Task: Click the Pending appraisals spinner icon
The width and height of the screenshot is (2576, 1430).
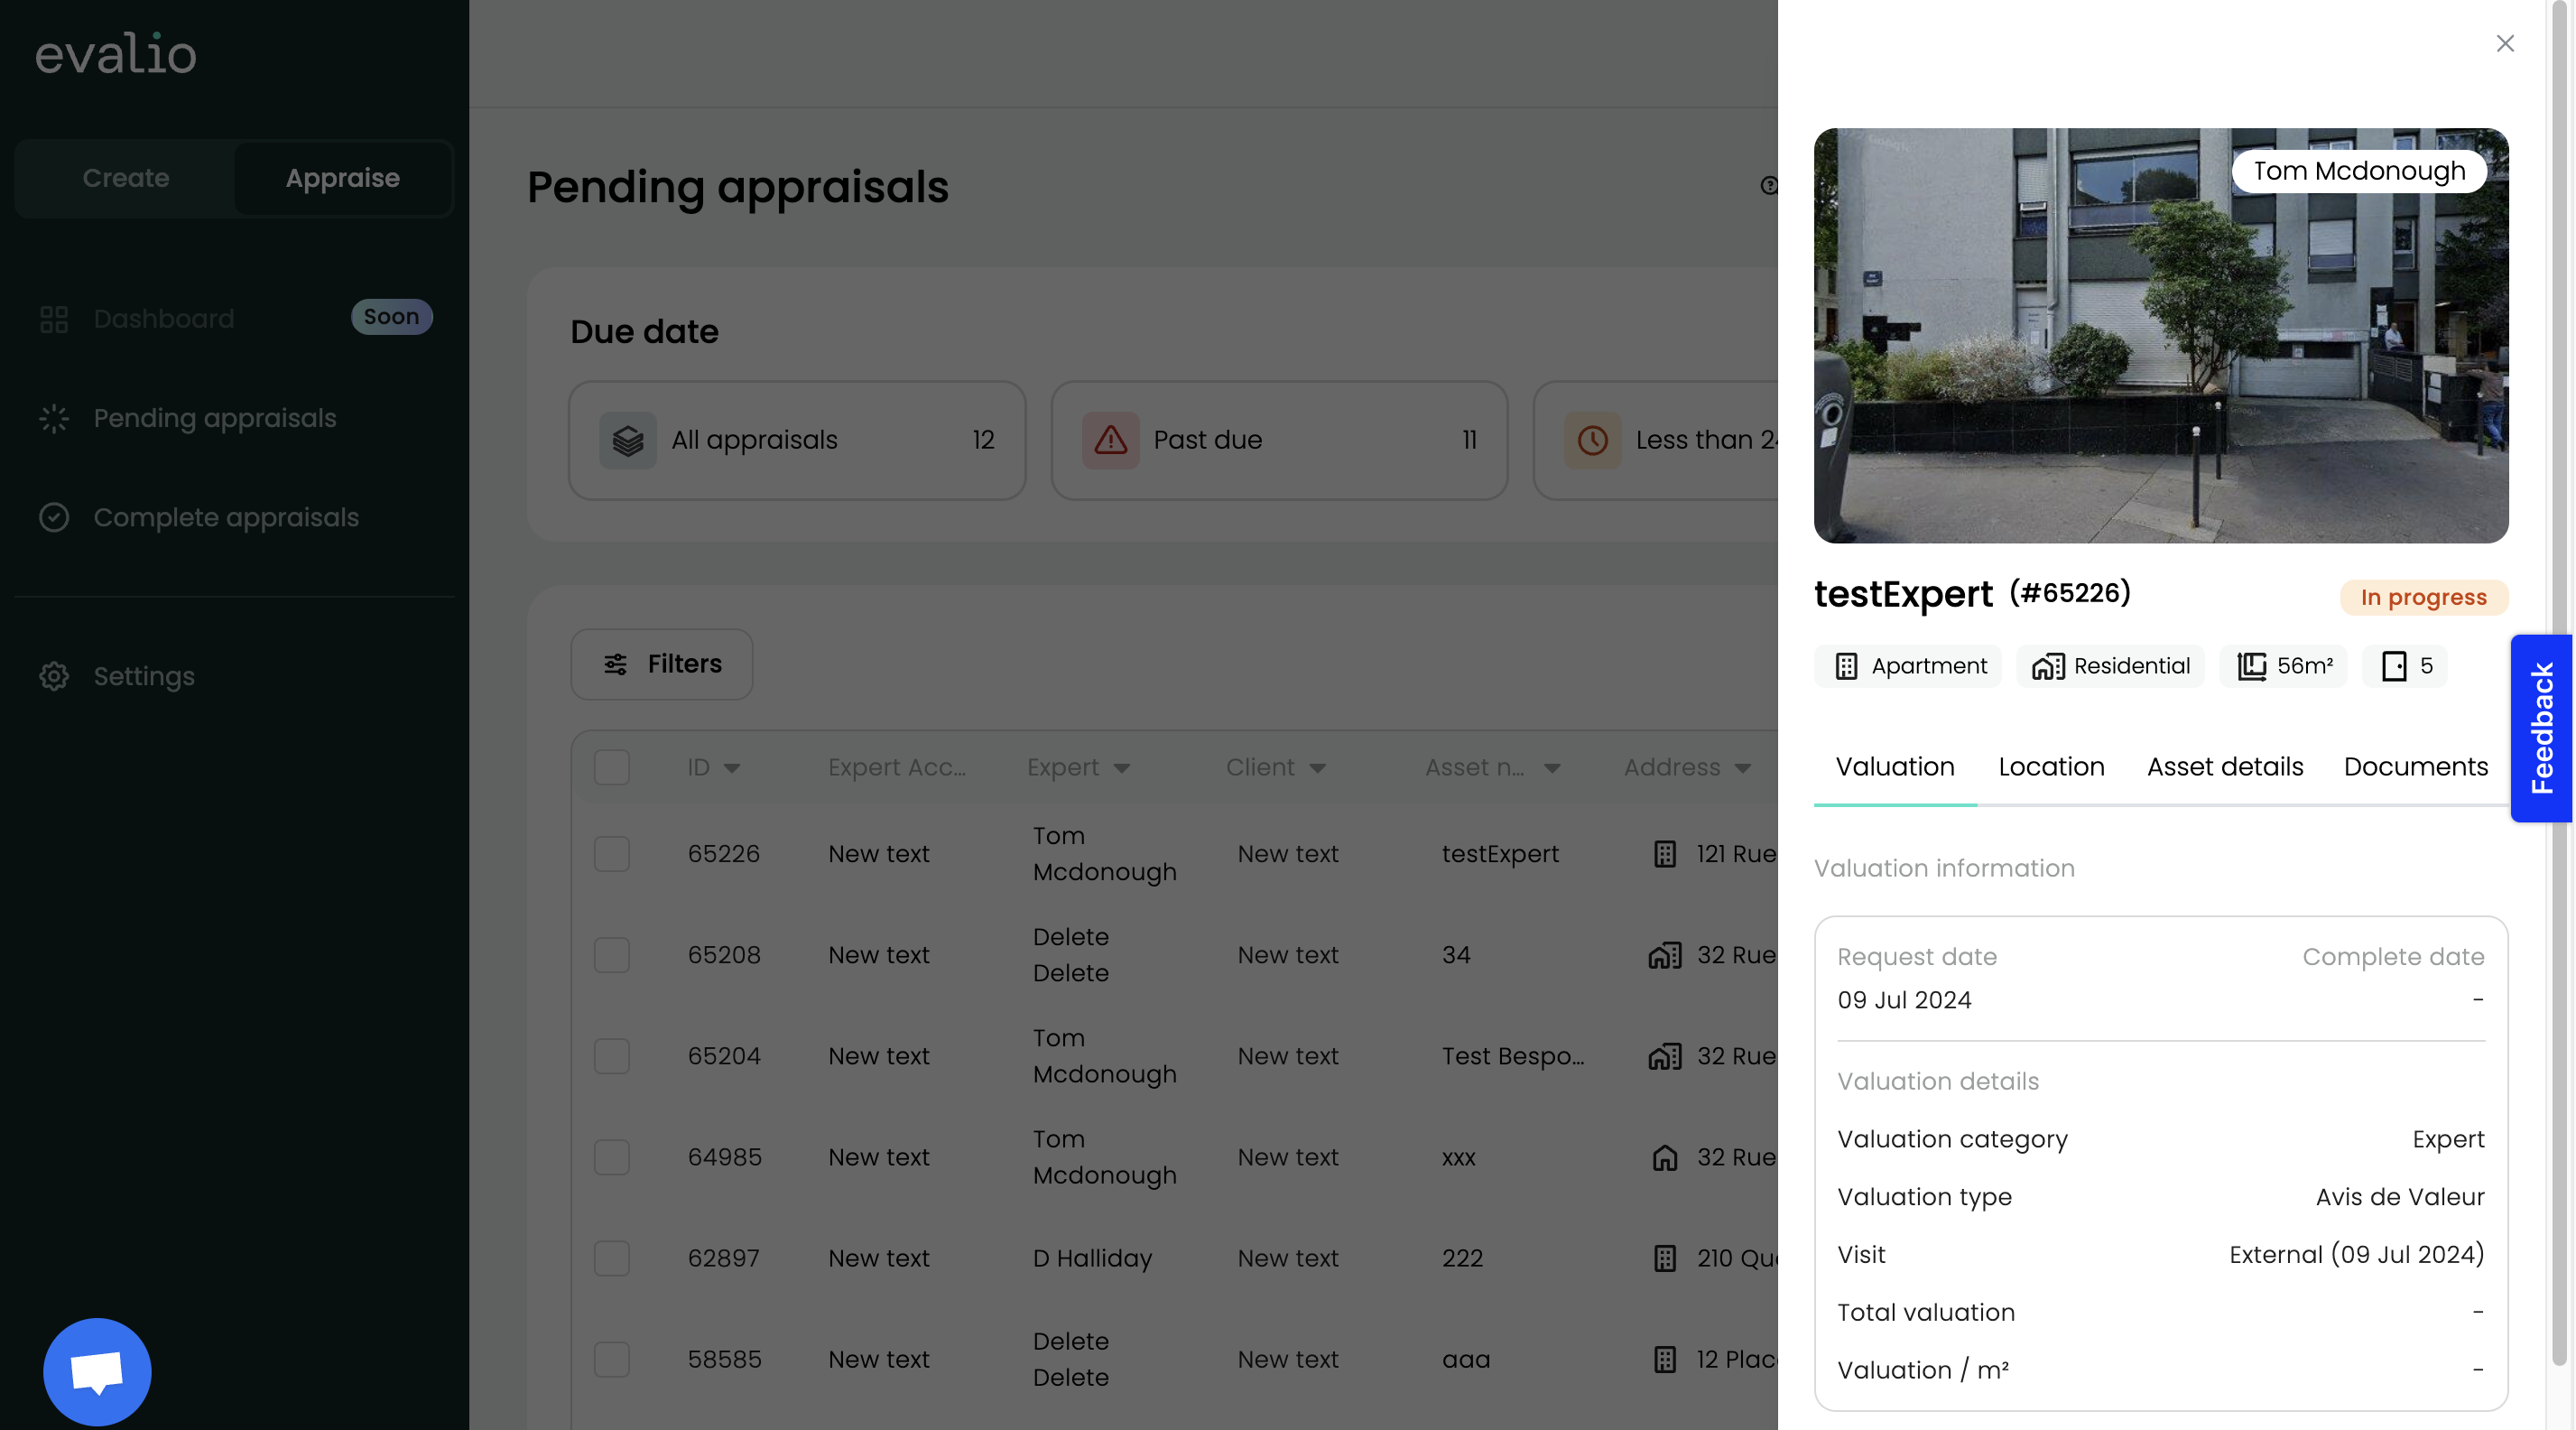Action: [54, 418]
